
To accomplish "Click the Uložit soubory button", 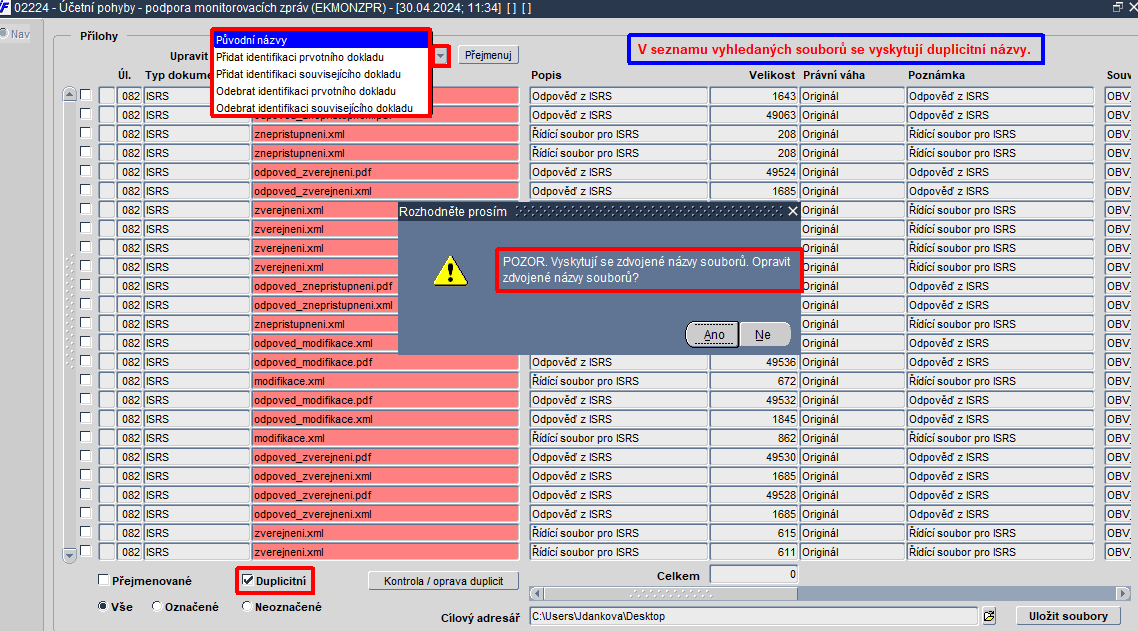I will [1068, 616].
